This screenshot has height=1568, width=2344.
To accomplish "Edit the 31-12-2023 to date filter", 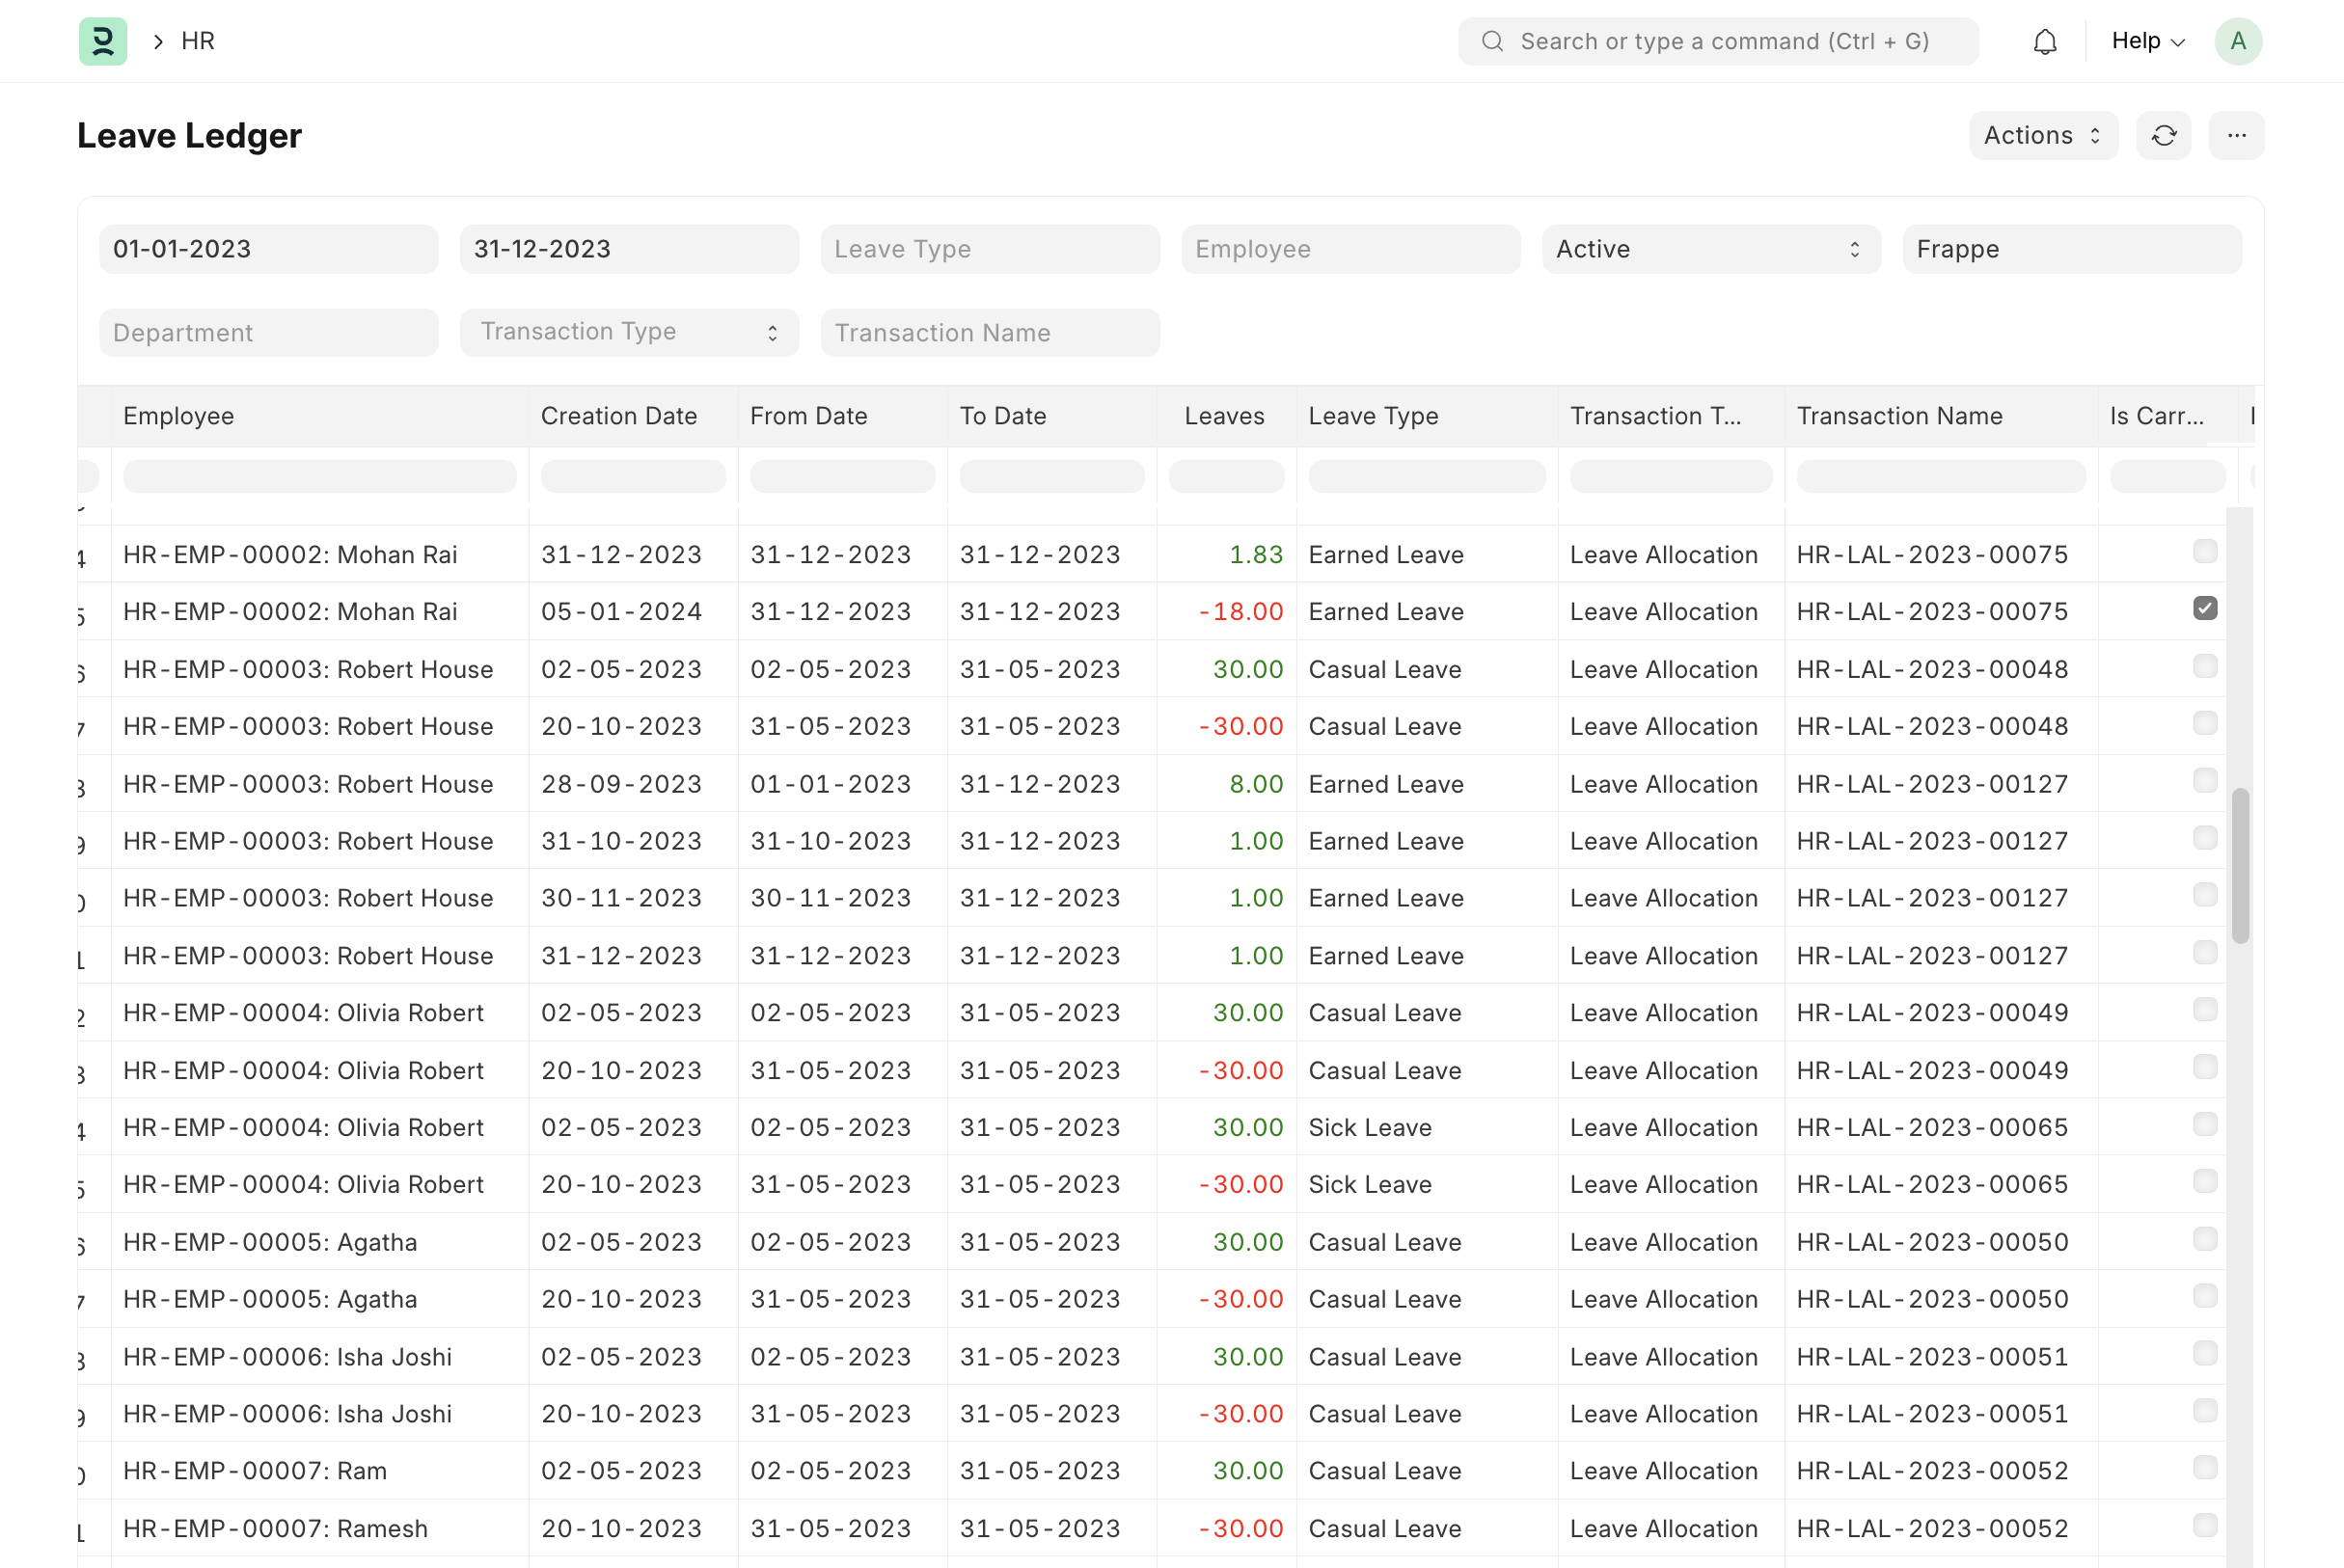I will coord(629,249).
